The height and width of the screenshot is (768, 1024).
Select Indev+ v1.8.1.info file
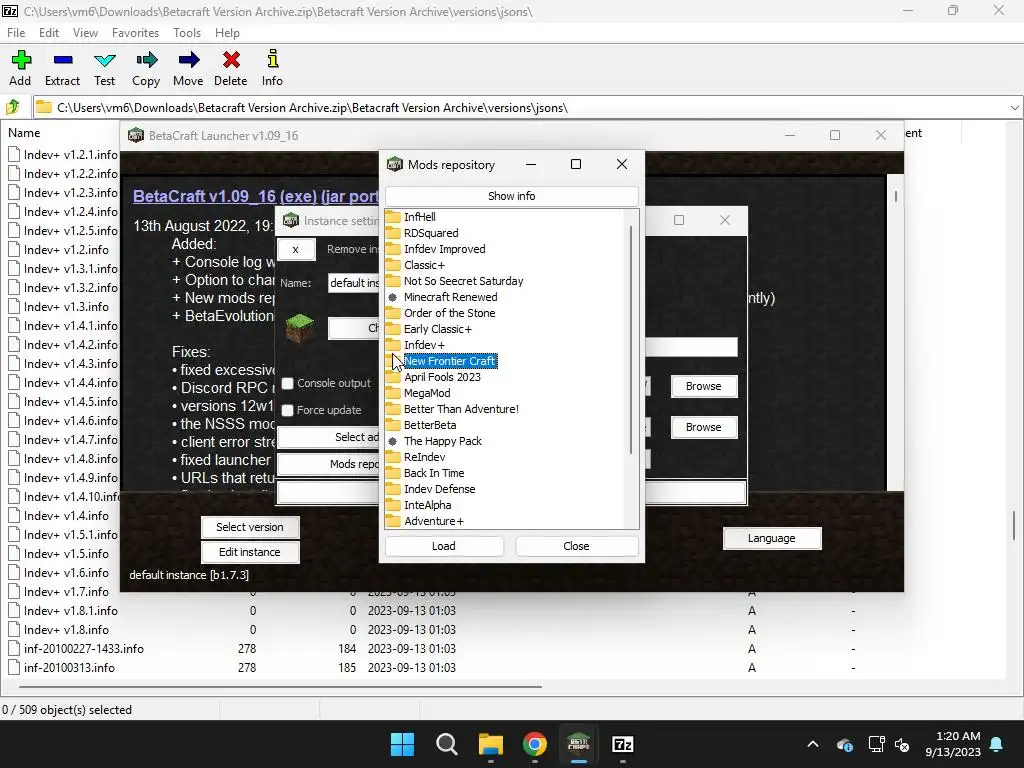[71, 611]
